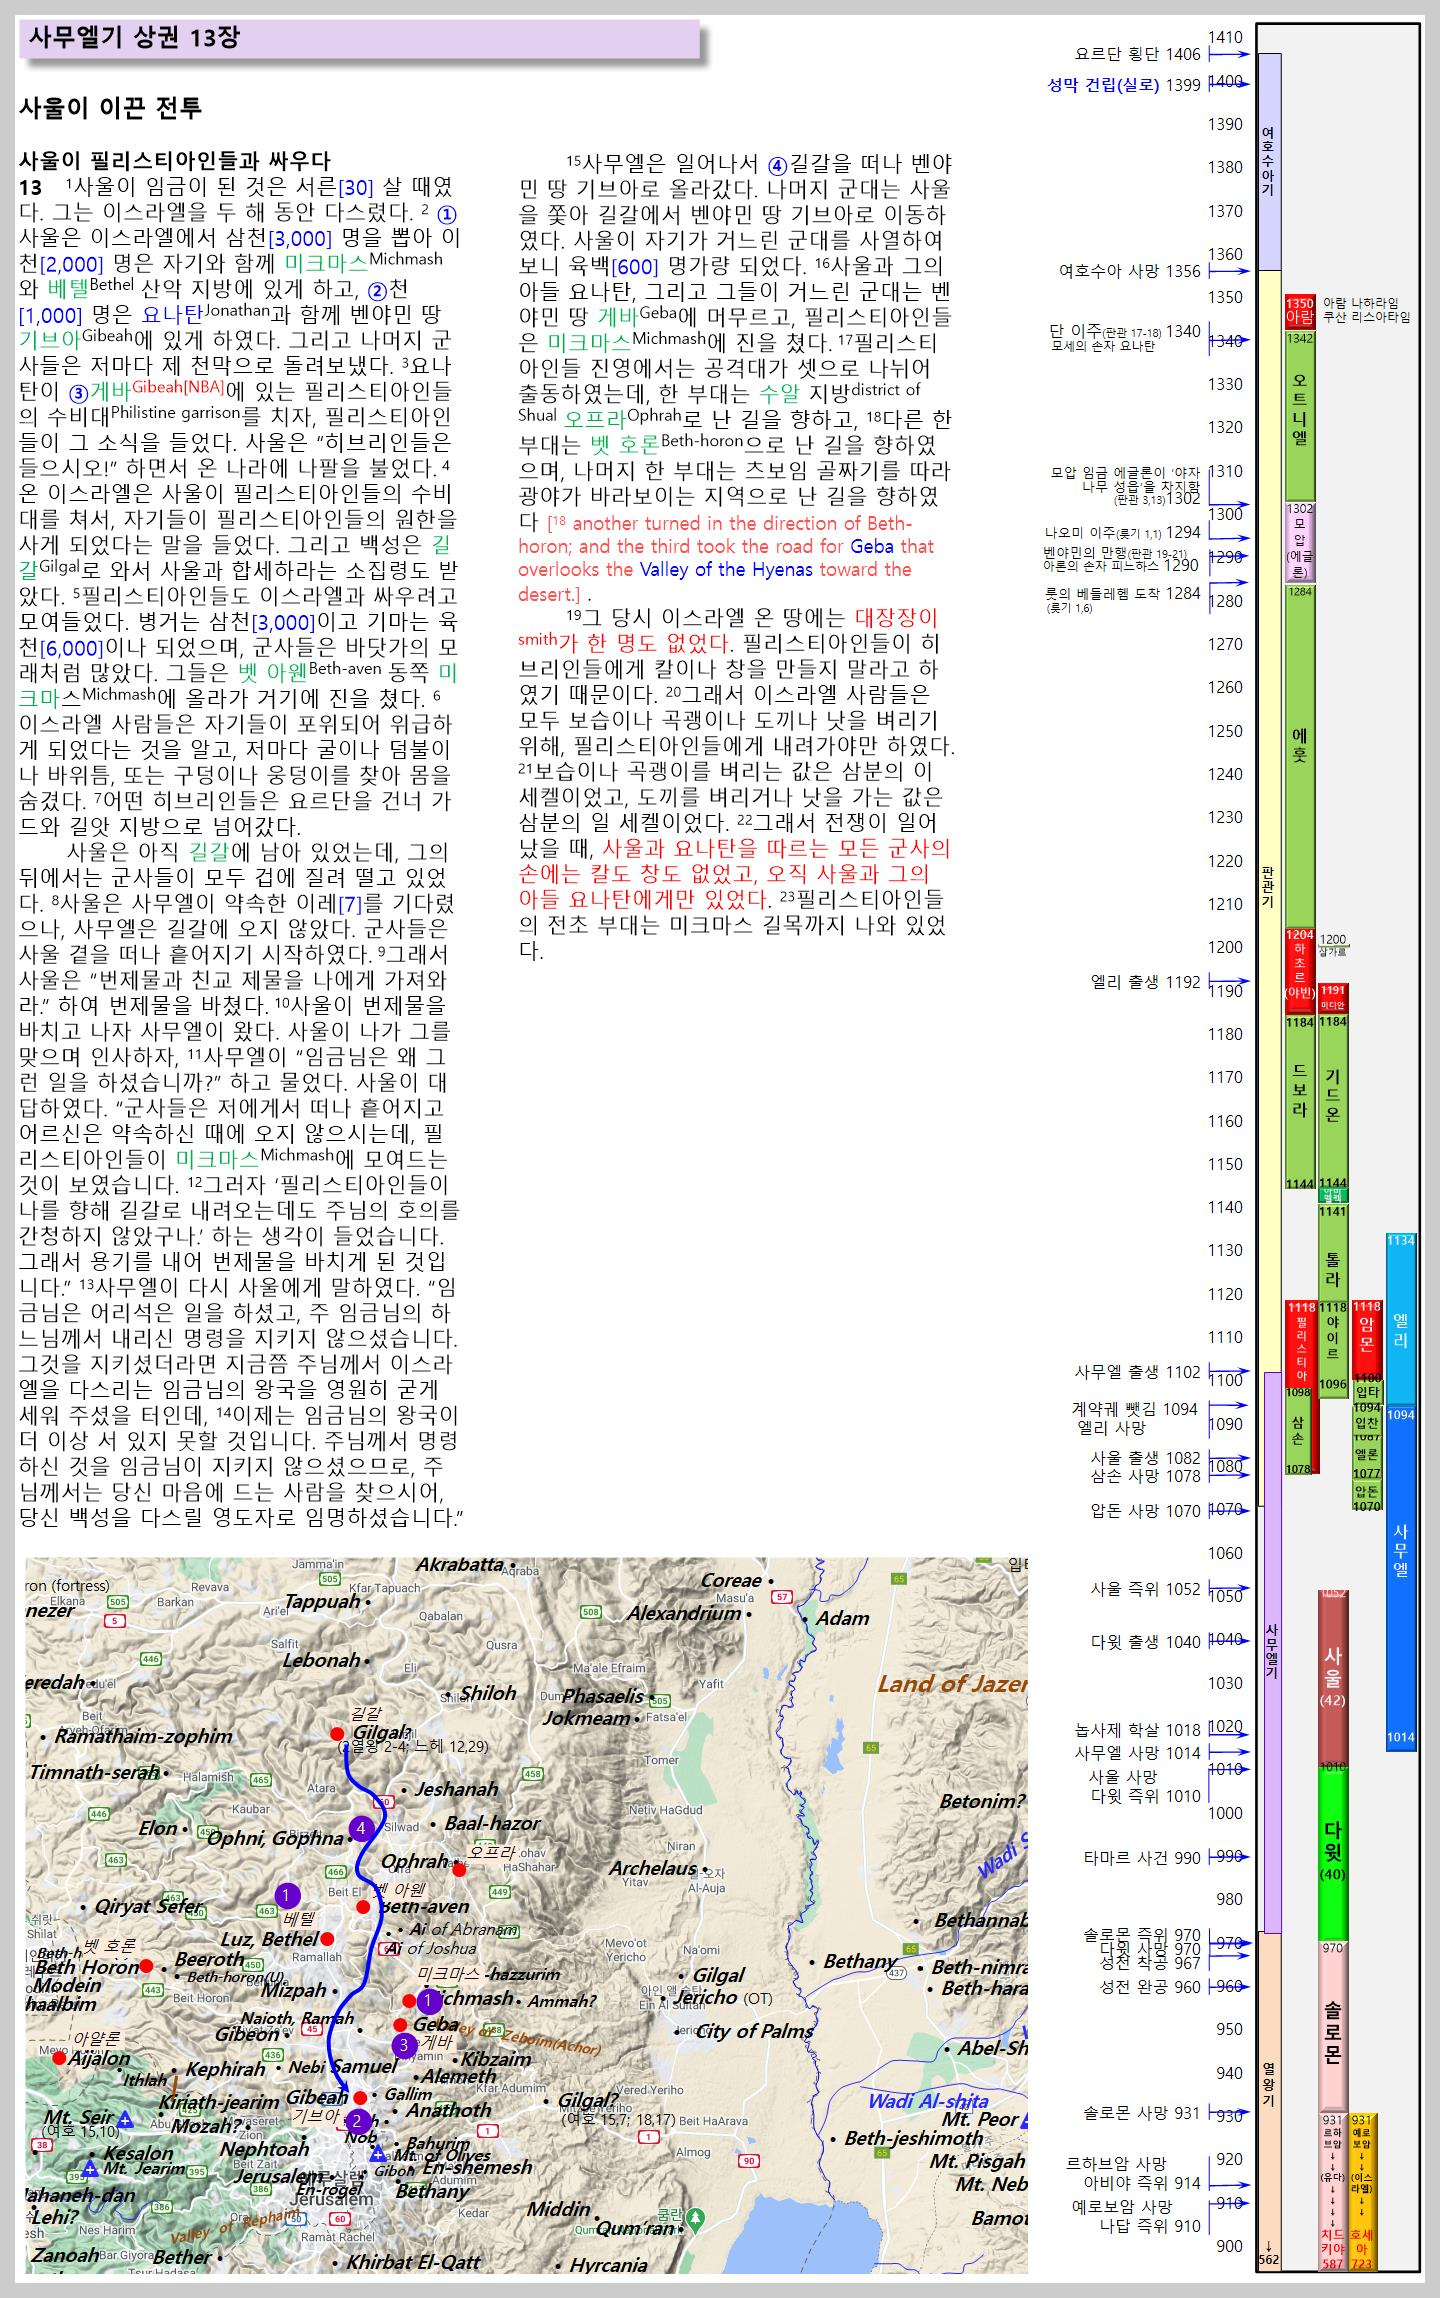
Task: Click green 다윗 (40) reign bar
Action: [1333, 1853]
